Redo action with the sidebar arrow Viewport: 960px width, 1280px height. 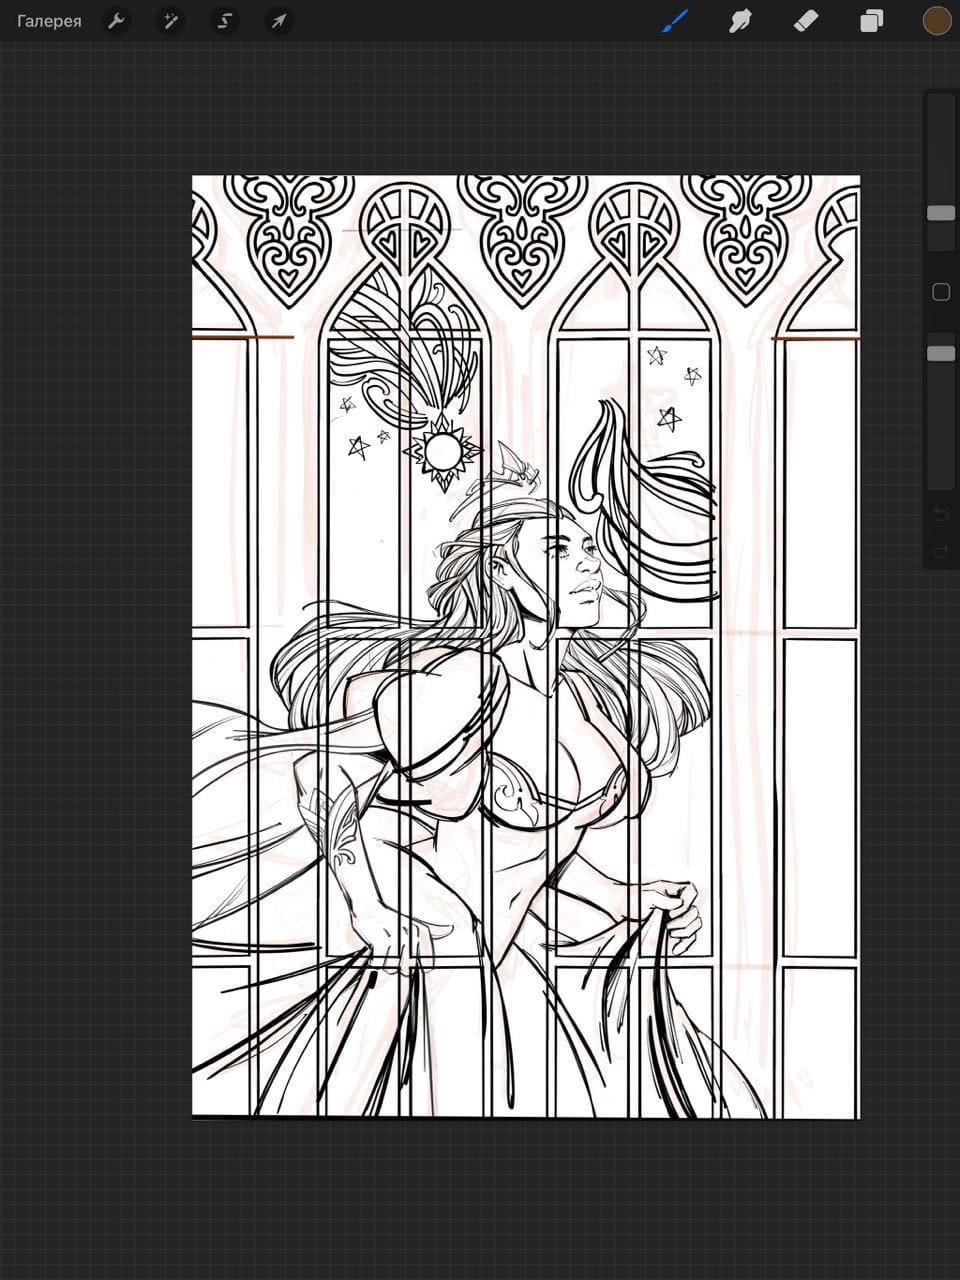[x=940, y=552]
